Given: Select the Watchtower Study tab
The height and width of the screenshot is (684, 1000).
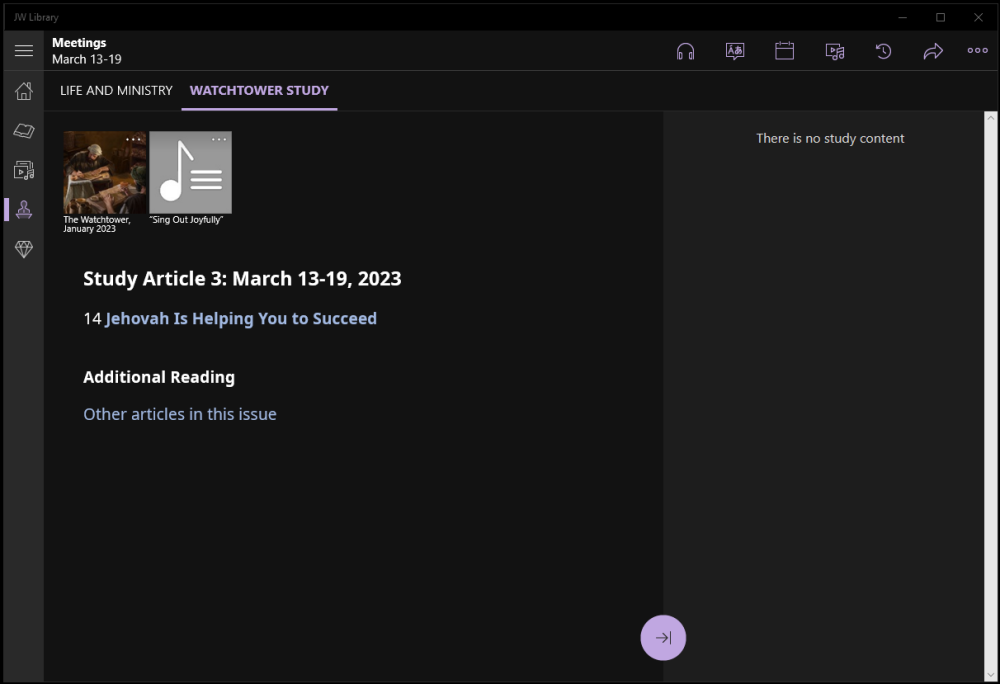Looking at the screenshot, I should (259, 90).
